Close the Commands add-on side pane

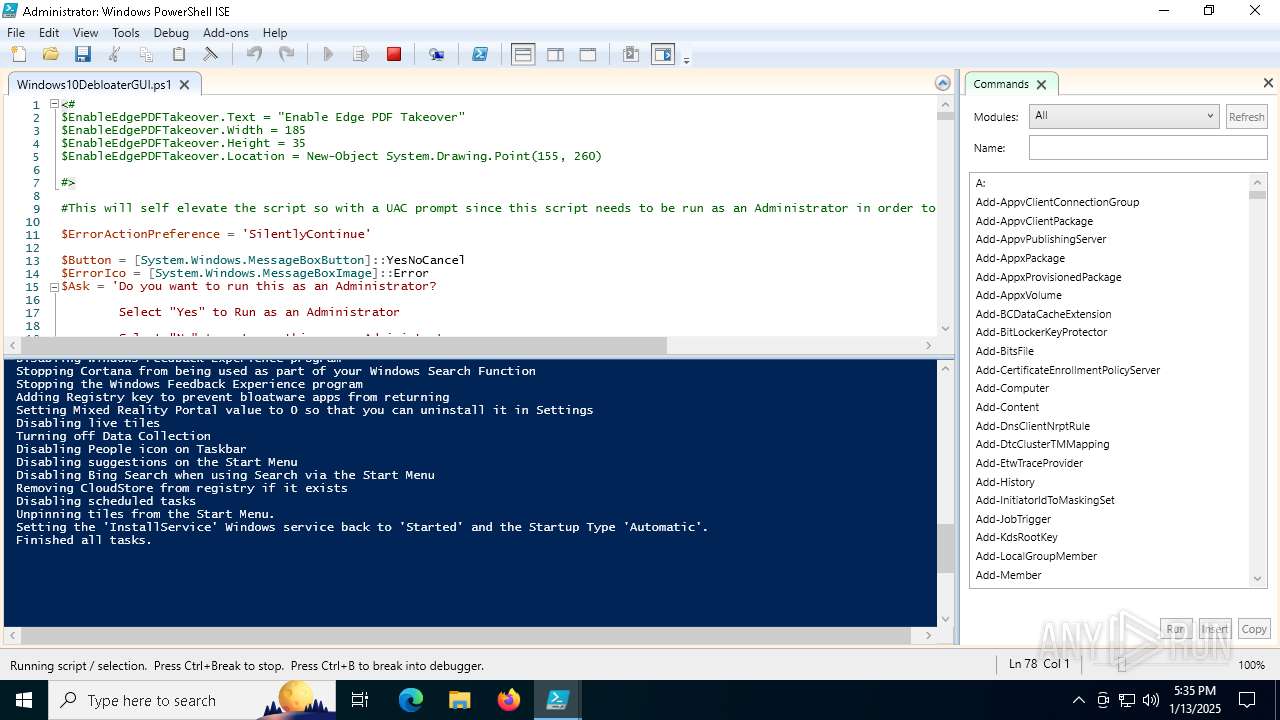click(x=1268, y=83)
